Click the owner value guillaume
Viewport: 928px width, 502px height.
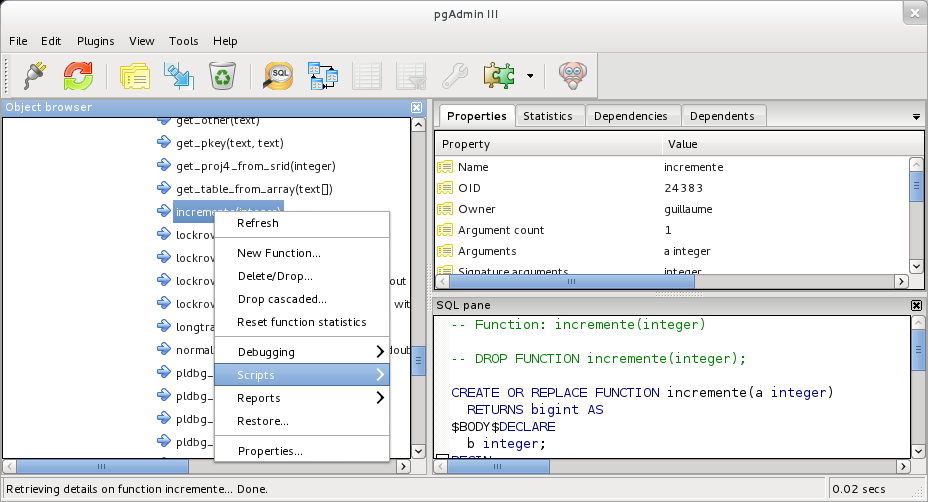click(x=688, y=209)
